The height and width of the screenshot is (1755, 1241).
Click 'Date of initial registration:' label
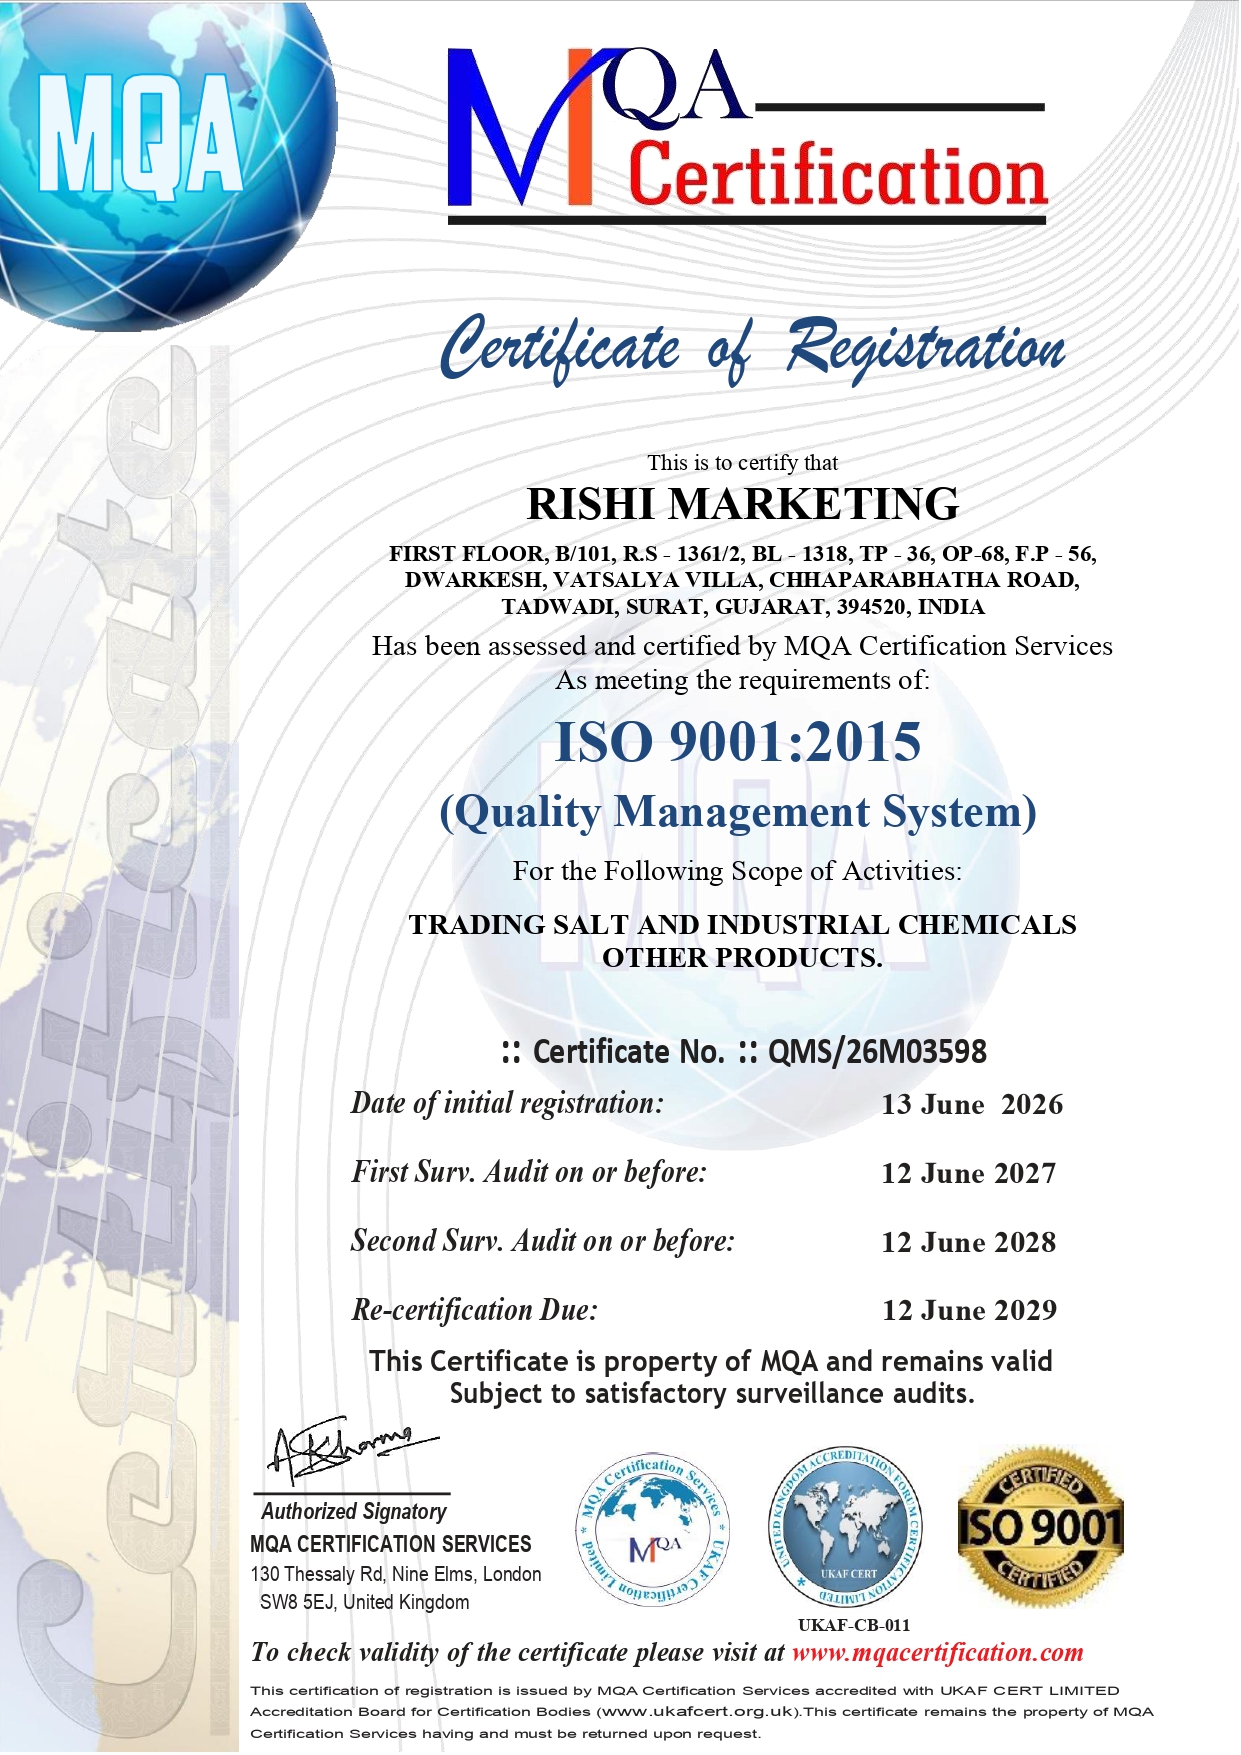point(507,1104)
